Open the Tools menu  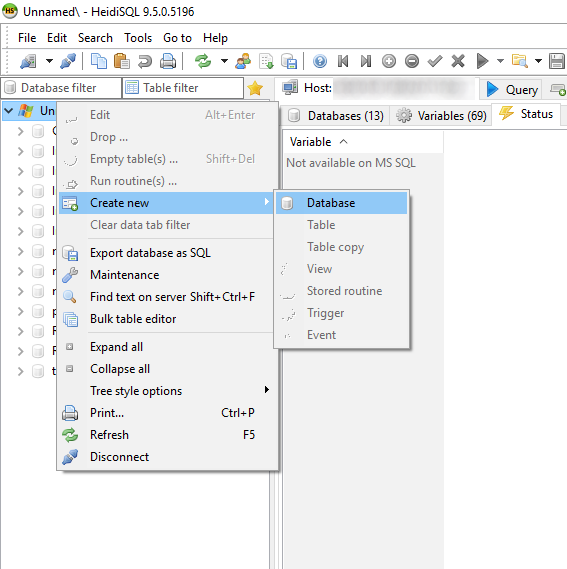point(138,38)
